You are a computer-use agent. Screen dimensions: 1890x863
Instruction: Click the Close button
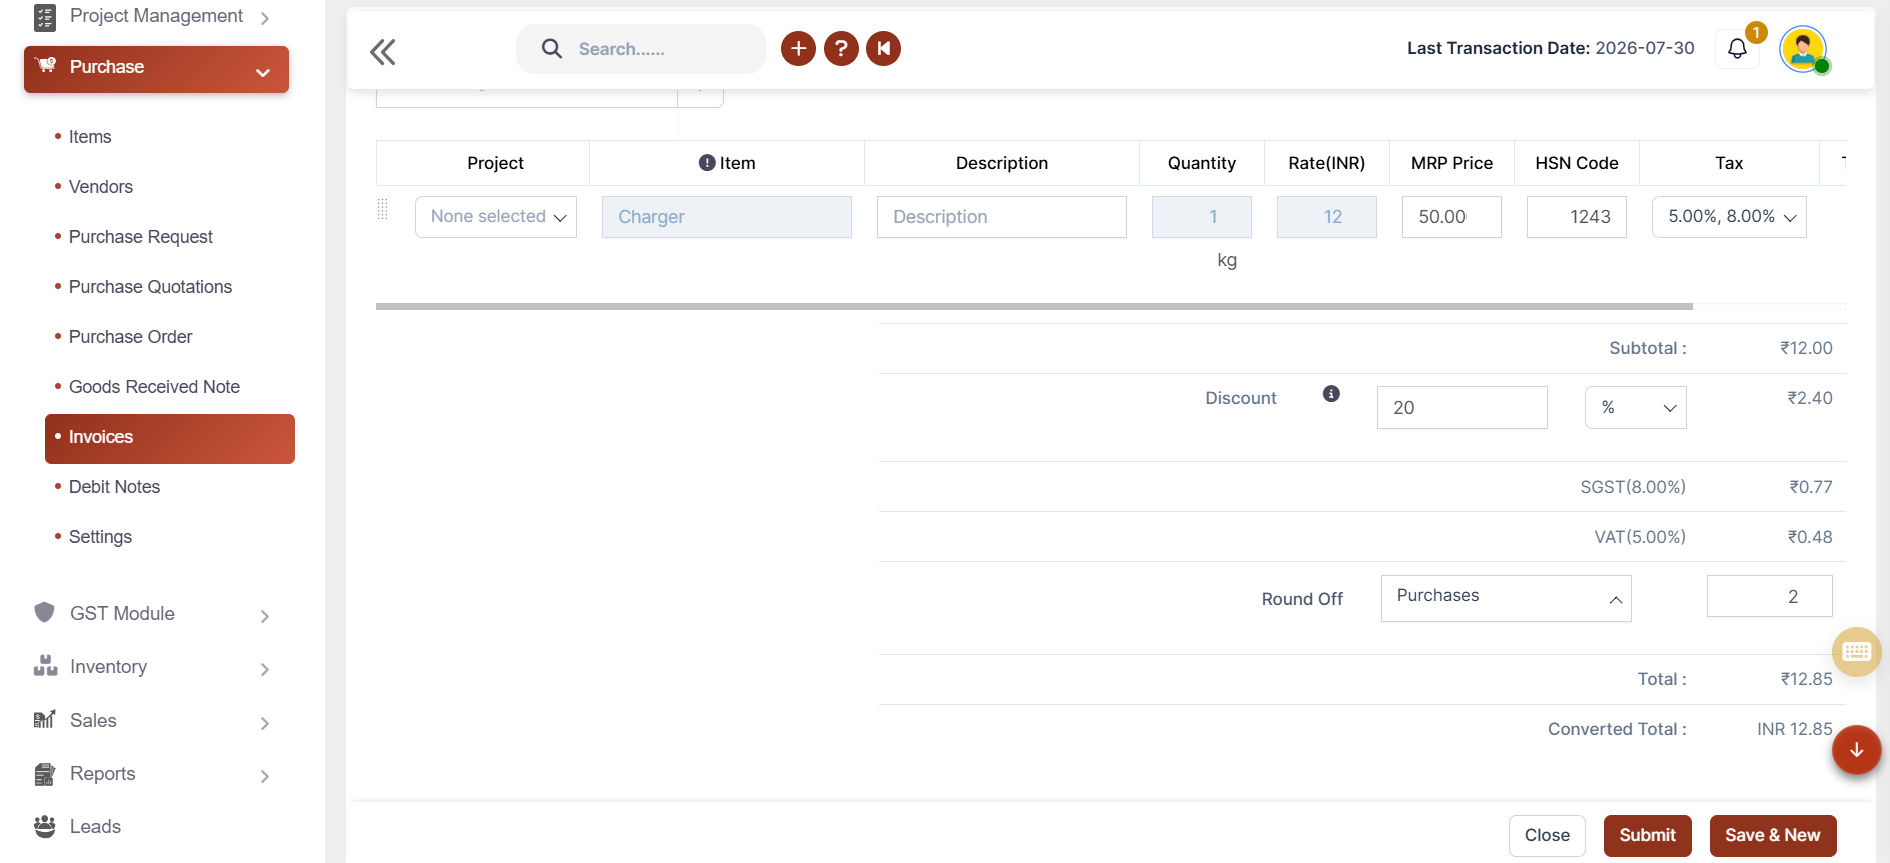1547,836
